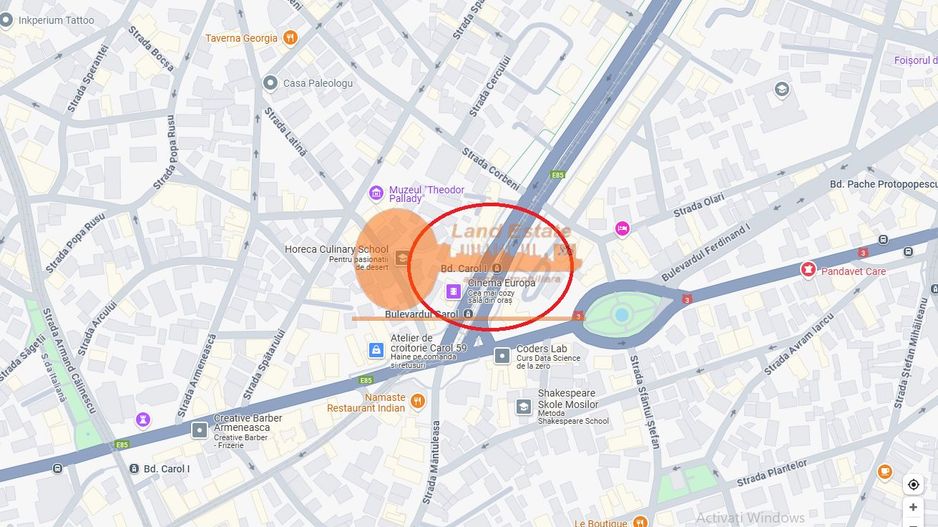Open the Muzeul Theodor Pallady museum pin

tap(376, 193)
